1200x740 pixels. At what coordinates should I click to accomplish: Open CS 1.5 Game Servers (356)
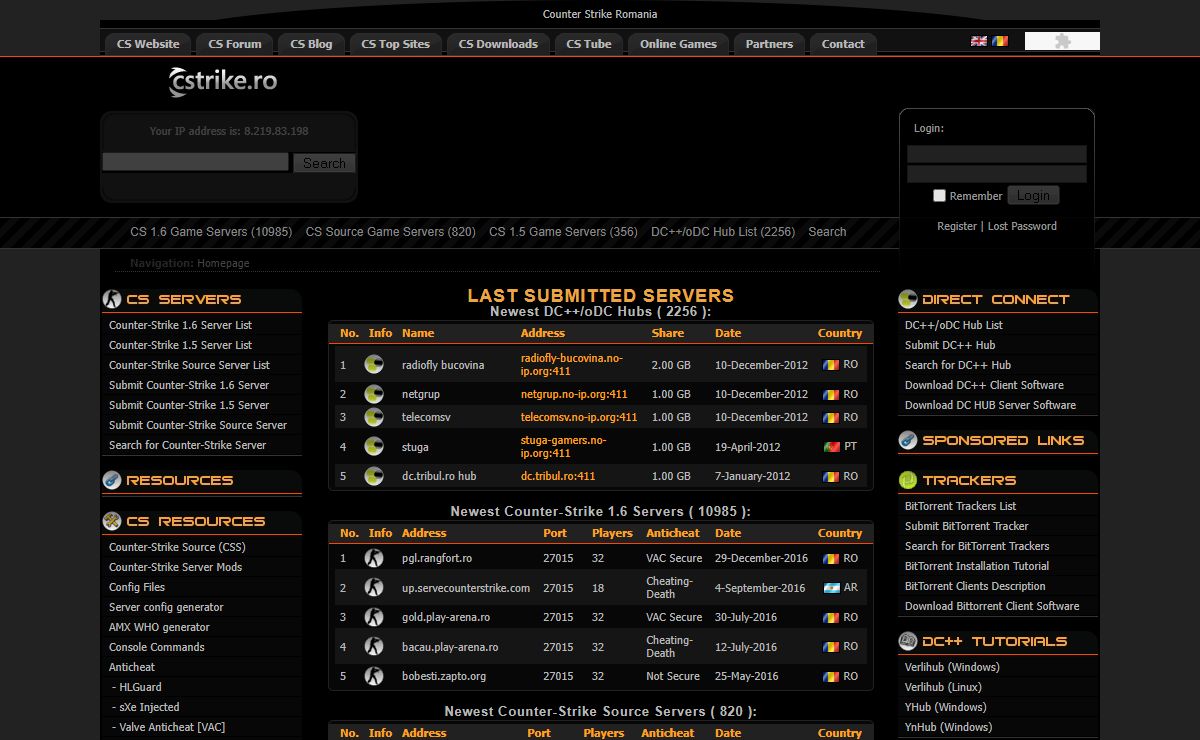(x=563, y=232)
